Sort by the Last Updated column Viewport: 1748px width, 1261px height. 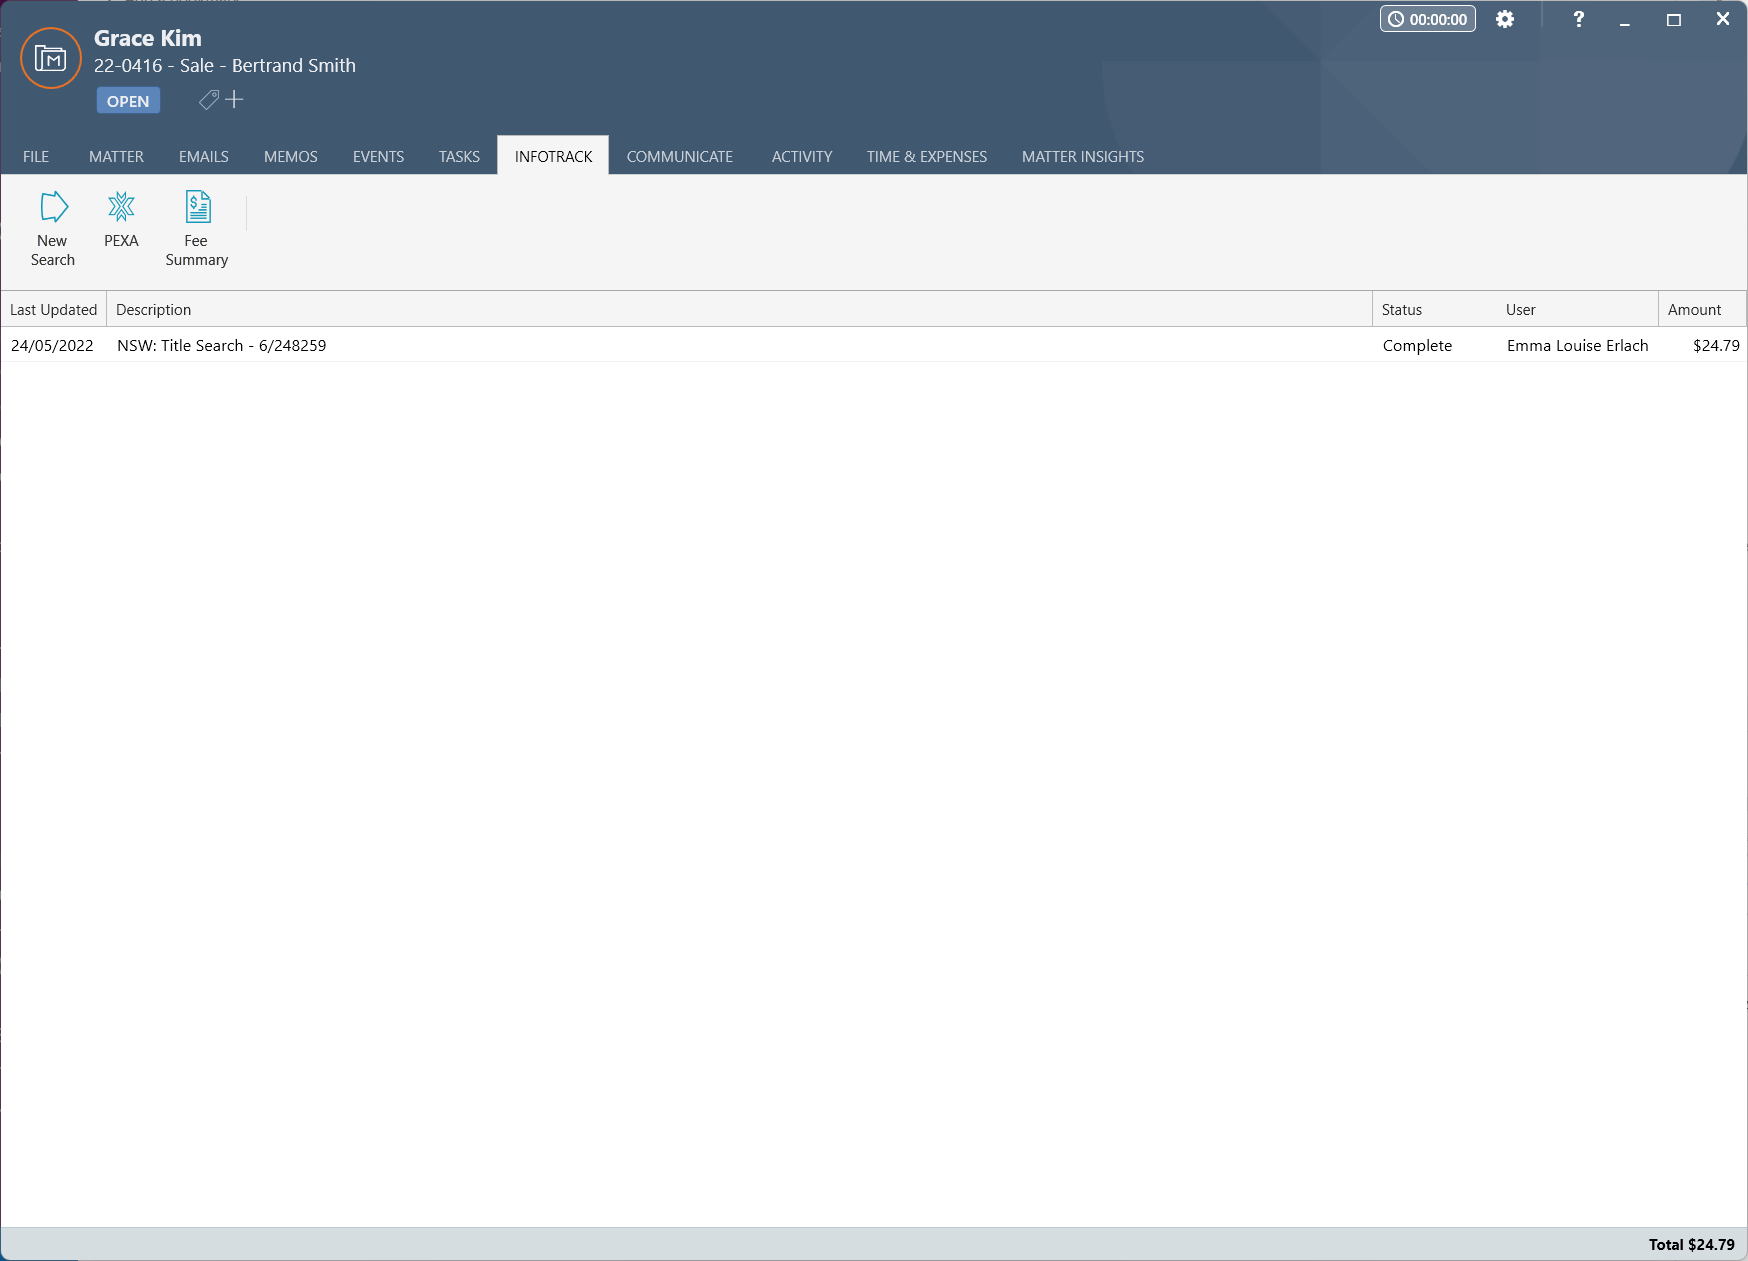[x=53, y=309]
